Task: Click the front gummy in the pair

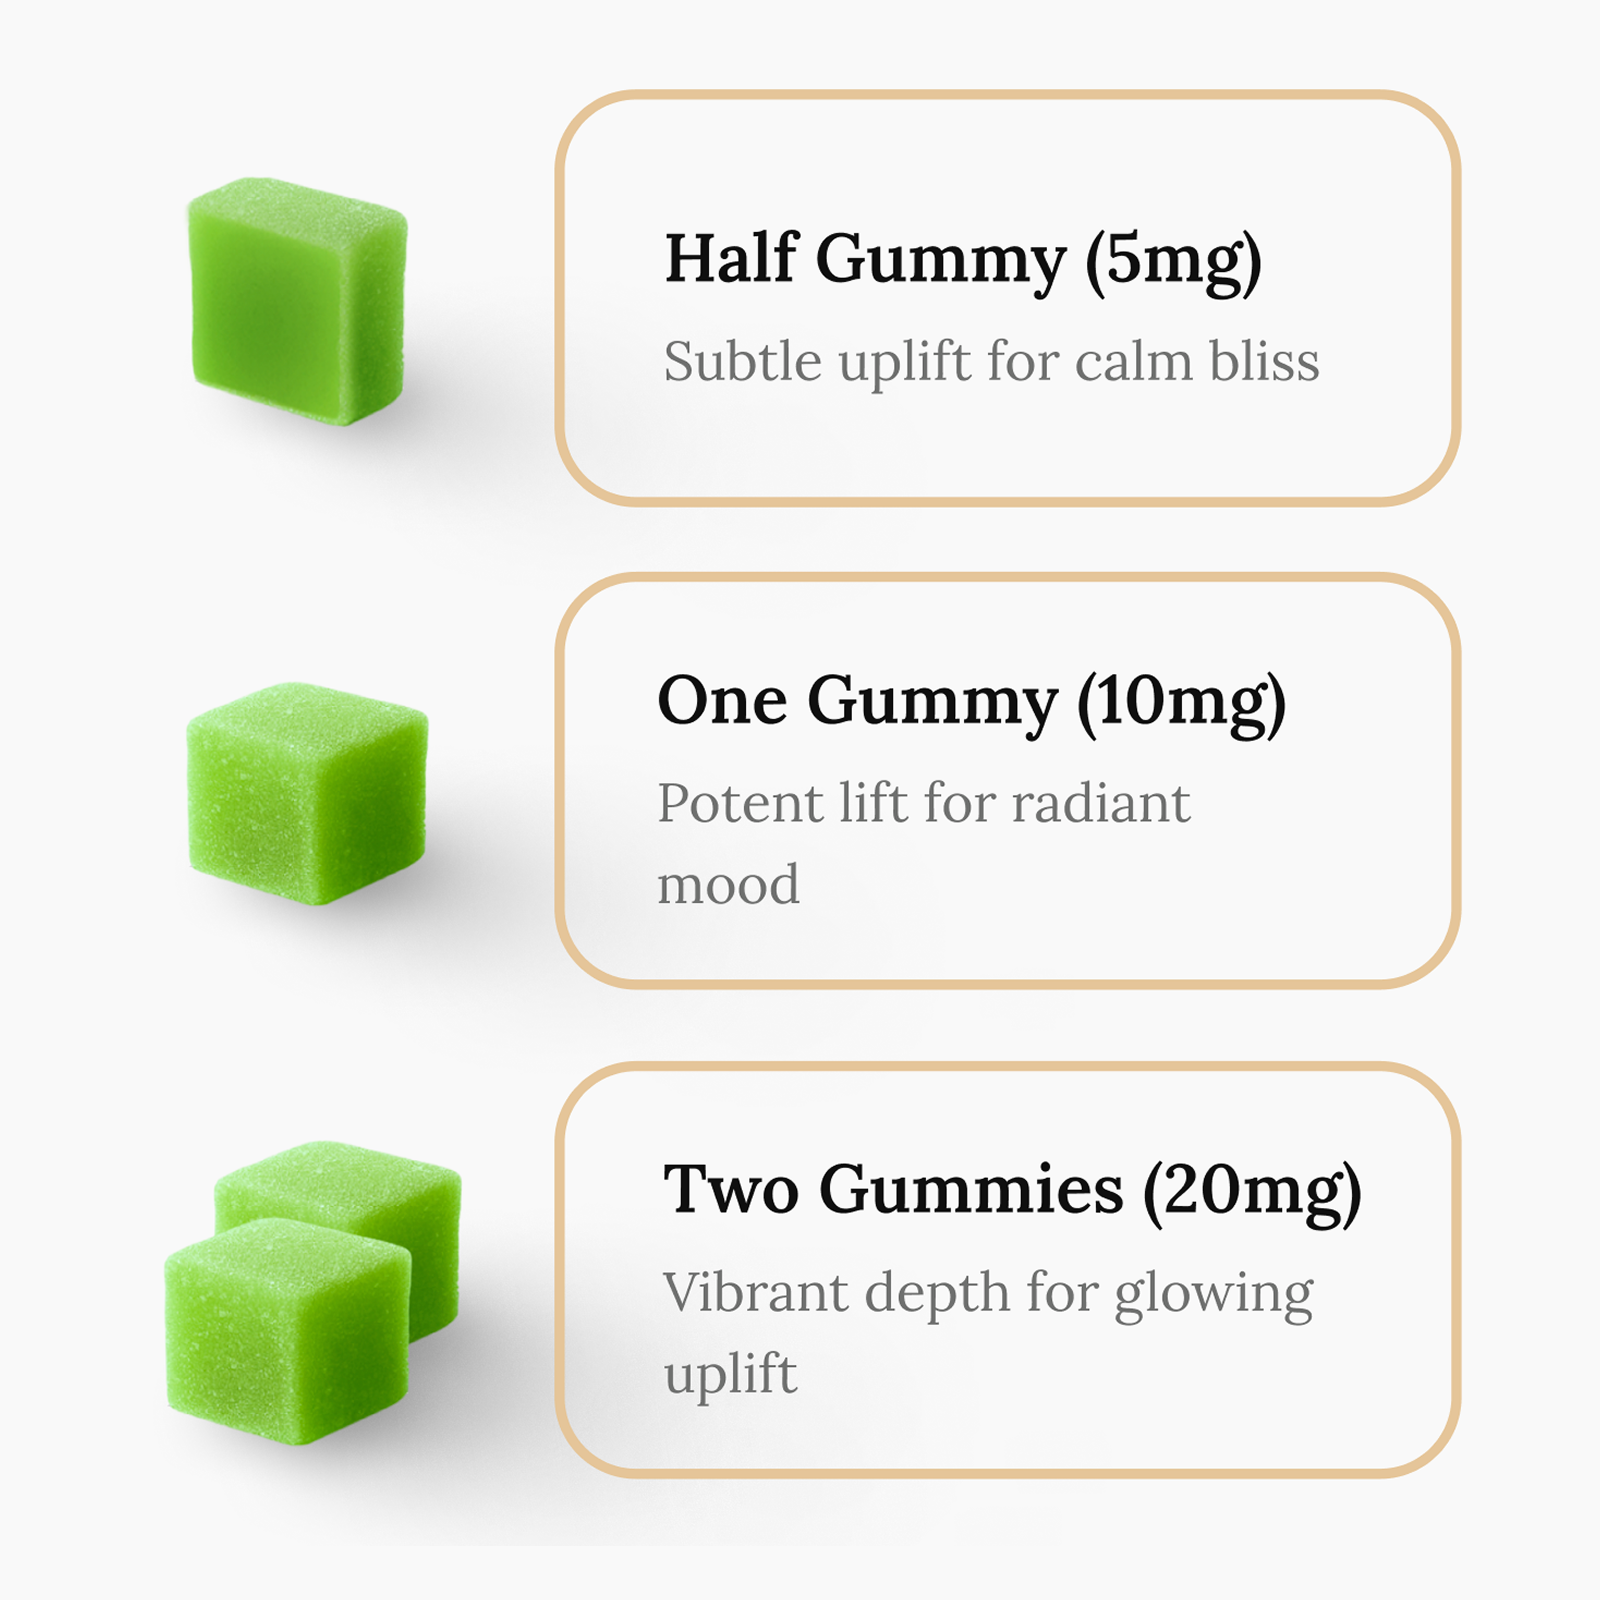Action: (x=288, y=1332)
